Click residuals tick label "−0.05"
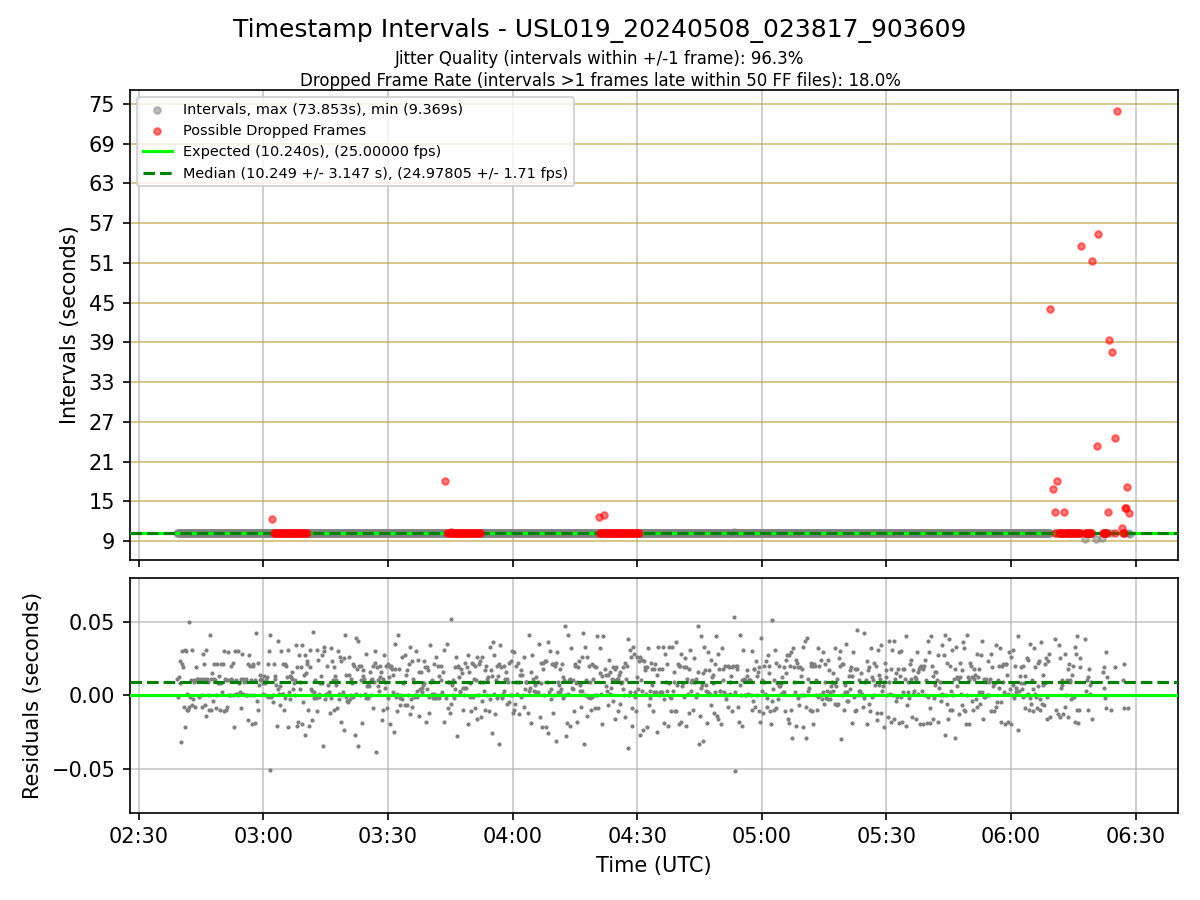The width and height of the screenshot is (1200, 900). 86,770
